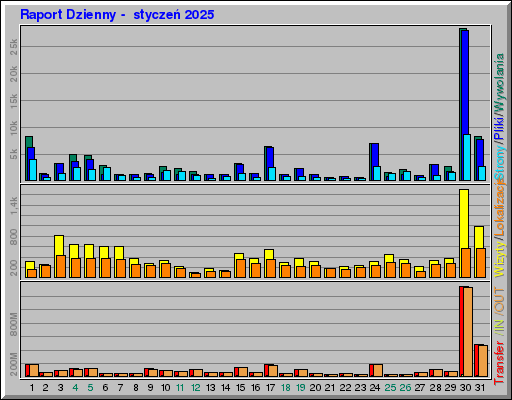Click day label "7" on the x-axis
Screen dimensions: 512x400
[120, 388]
